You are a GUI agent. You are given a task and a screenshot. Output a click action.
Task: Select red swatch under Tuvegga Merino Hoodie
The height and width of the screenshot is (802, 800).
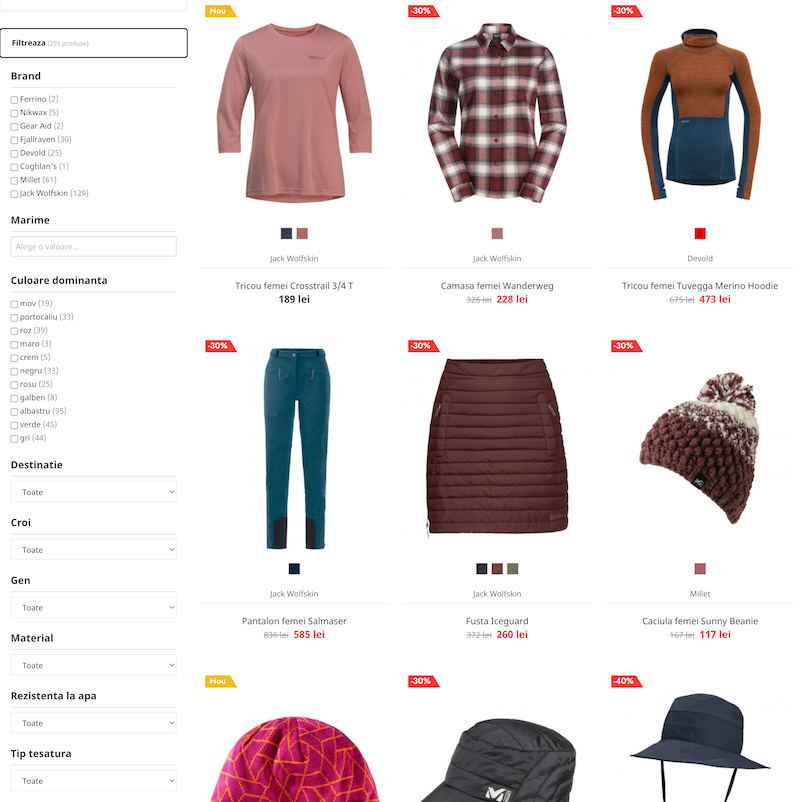coord(700,234)
